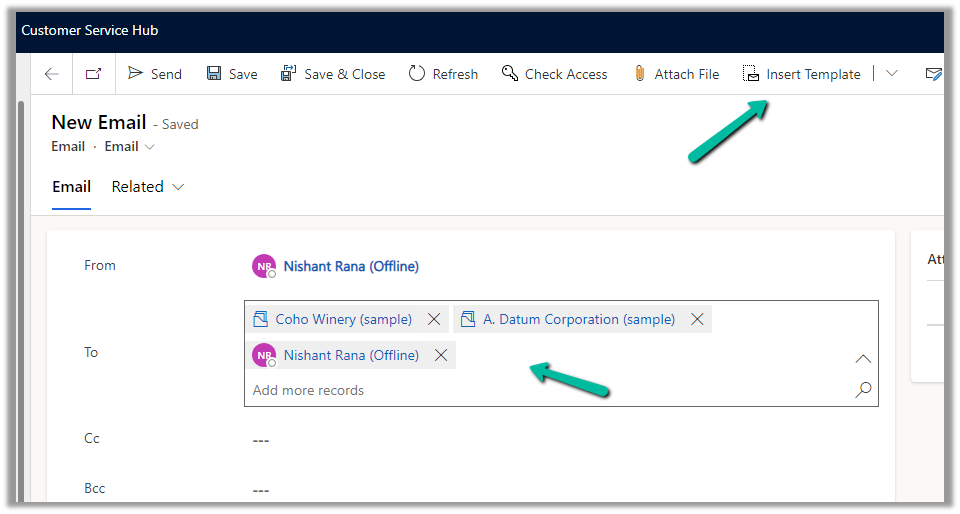This screenshot has width=960, height=514.
Task: Click the partially visible envelope pencil icon
Action: click(934, 74)
